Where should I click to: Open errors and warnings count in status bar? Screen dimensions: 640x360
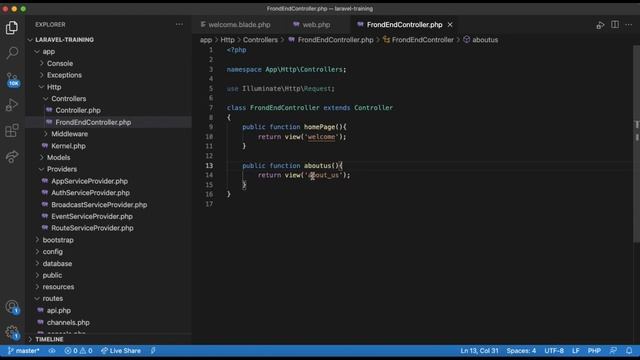click(78, 351)
